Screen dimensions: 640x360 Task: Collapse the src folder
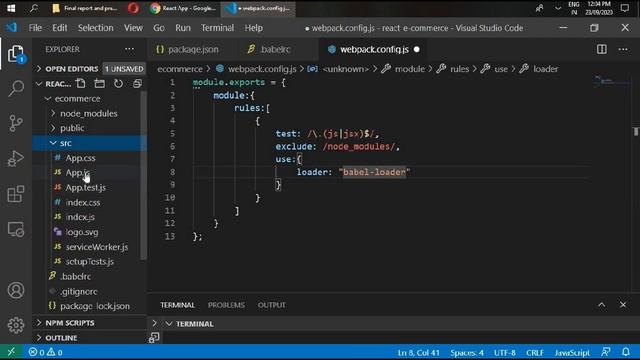90,143
